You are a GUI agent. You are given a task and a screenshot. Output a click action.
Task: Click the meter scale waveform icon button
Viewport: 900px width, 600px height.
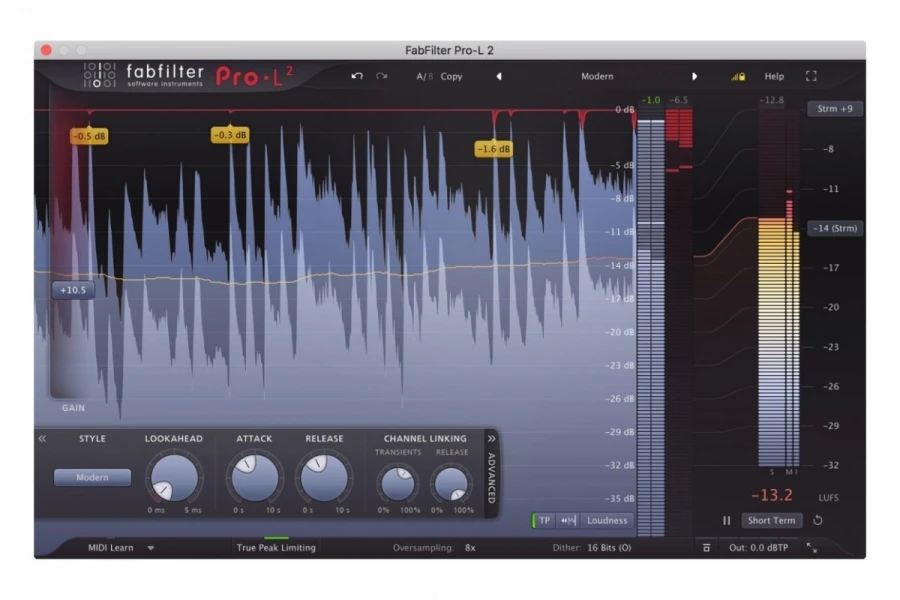point(568,520)
